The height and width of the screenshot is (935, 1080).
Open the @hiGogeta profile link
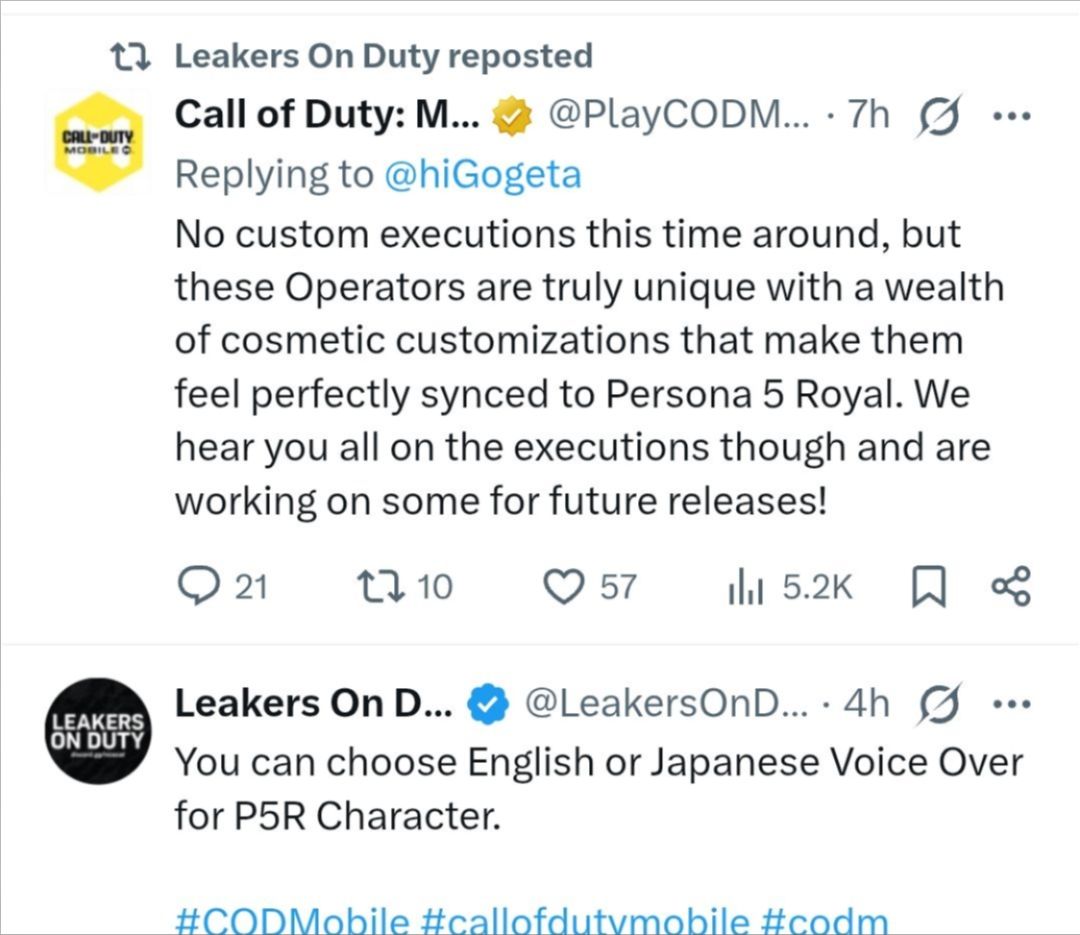coord(483,174)
